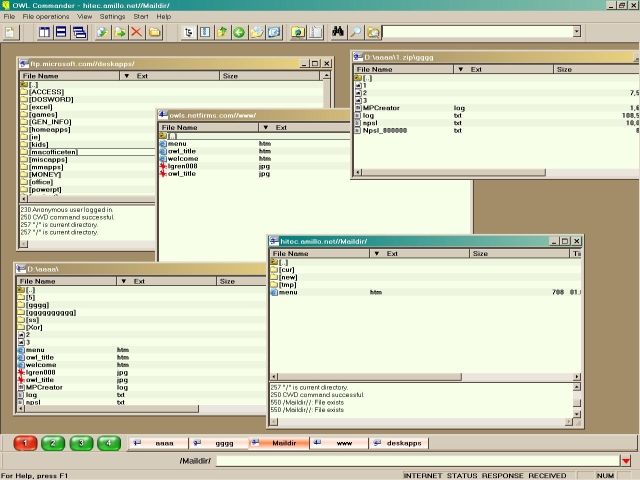Click the green up-arrow parent directory icon
Image resolution: width=640 pixels, height=480 pixels.
point(222,32)
